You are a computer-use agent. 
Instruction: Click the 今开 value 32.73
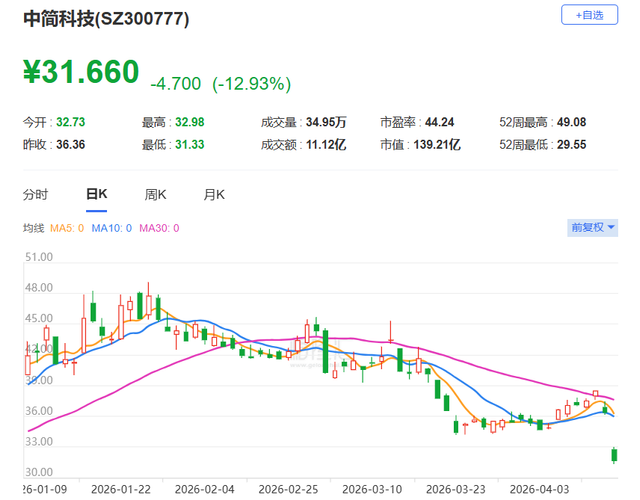(71, 122)
